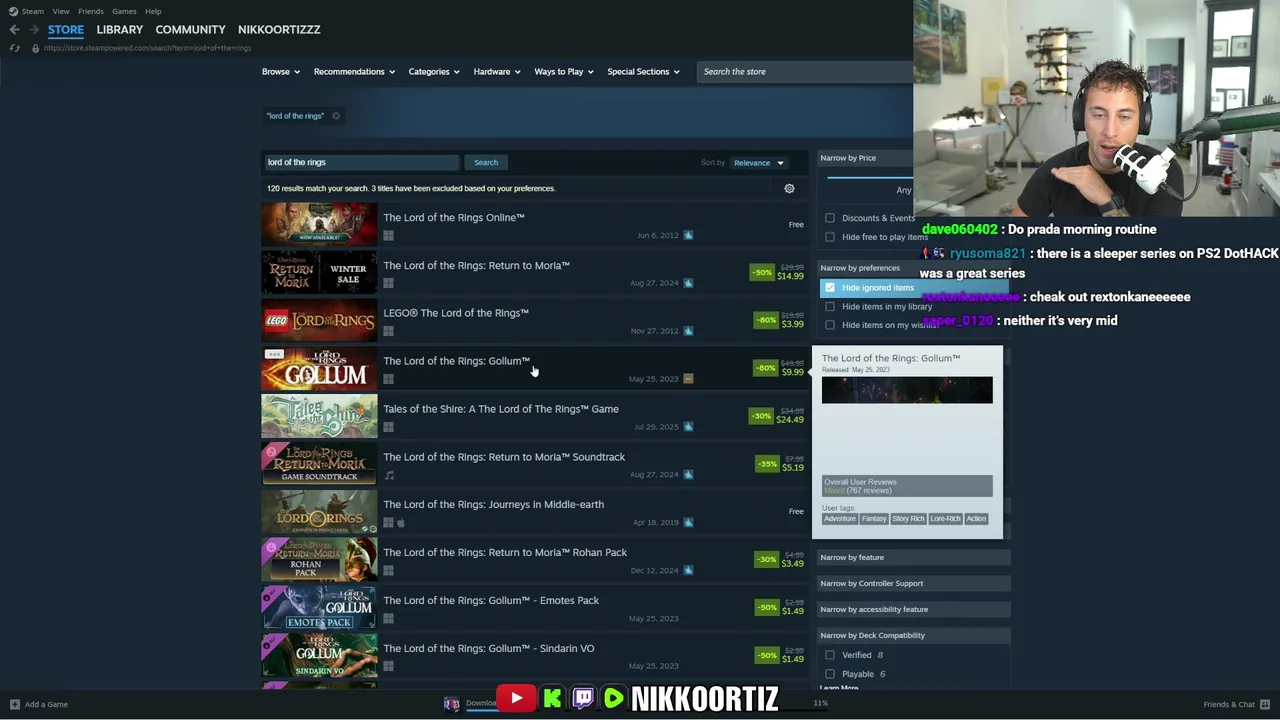This screenshot has height=720, width=1280.
Task: Click the music note icon under Return to Moria Soundtrack
Action: click(389, 475)
